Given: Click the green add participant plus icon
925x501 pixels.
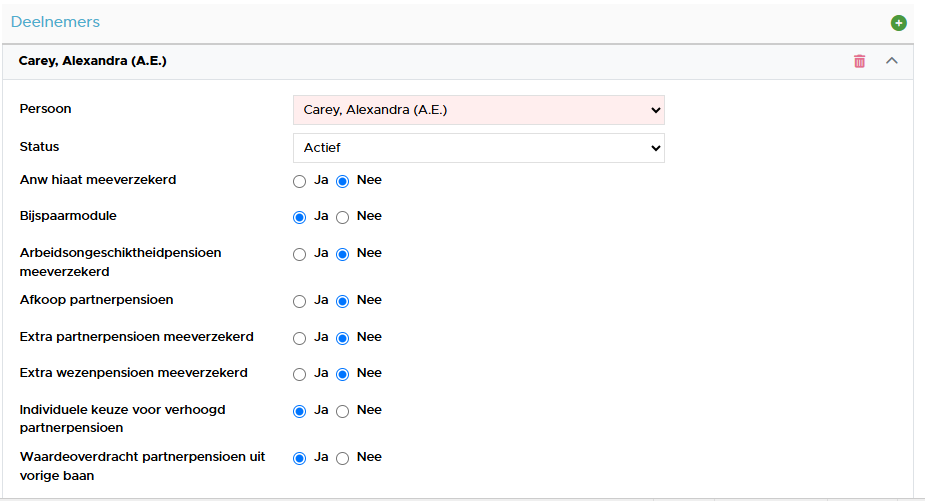Looking at the screenshot, I should (x=898, y=23).
